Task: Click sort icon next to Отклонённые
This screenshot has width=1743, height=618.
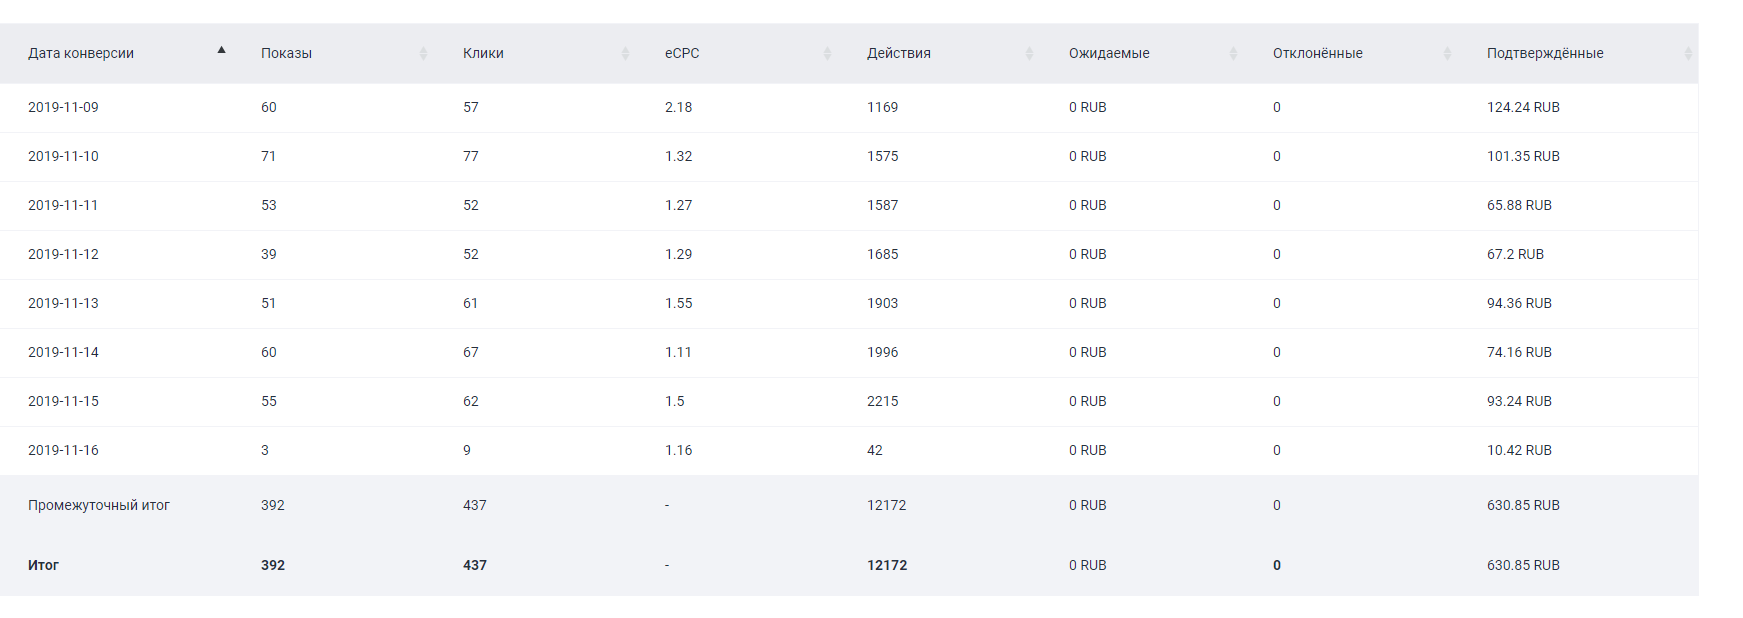Action: [x=1447, y=54]
